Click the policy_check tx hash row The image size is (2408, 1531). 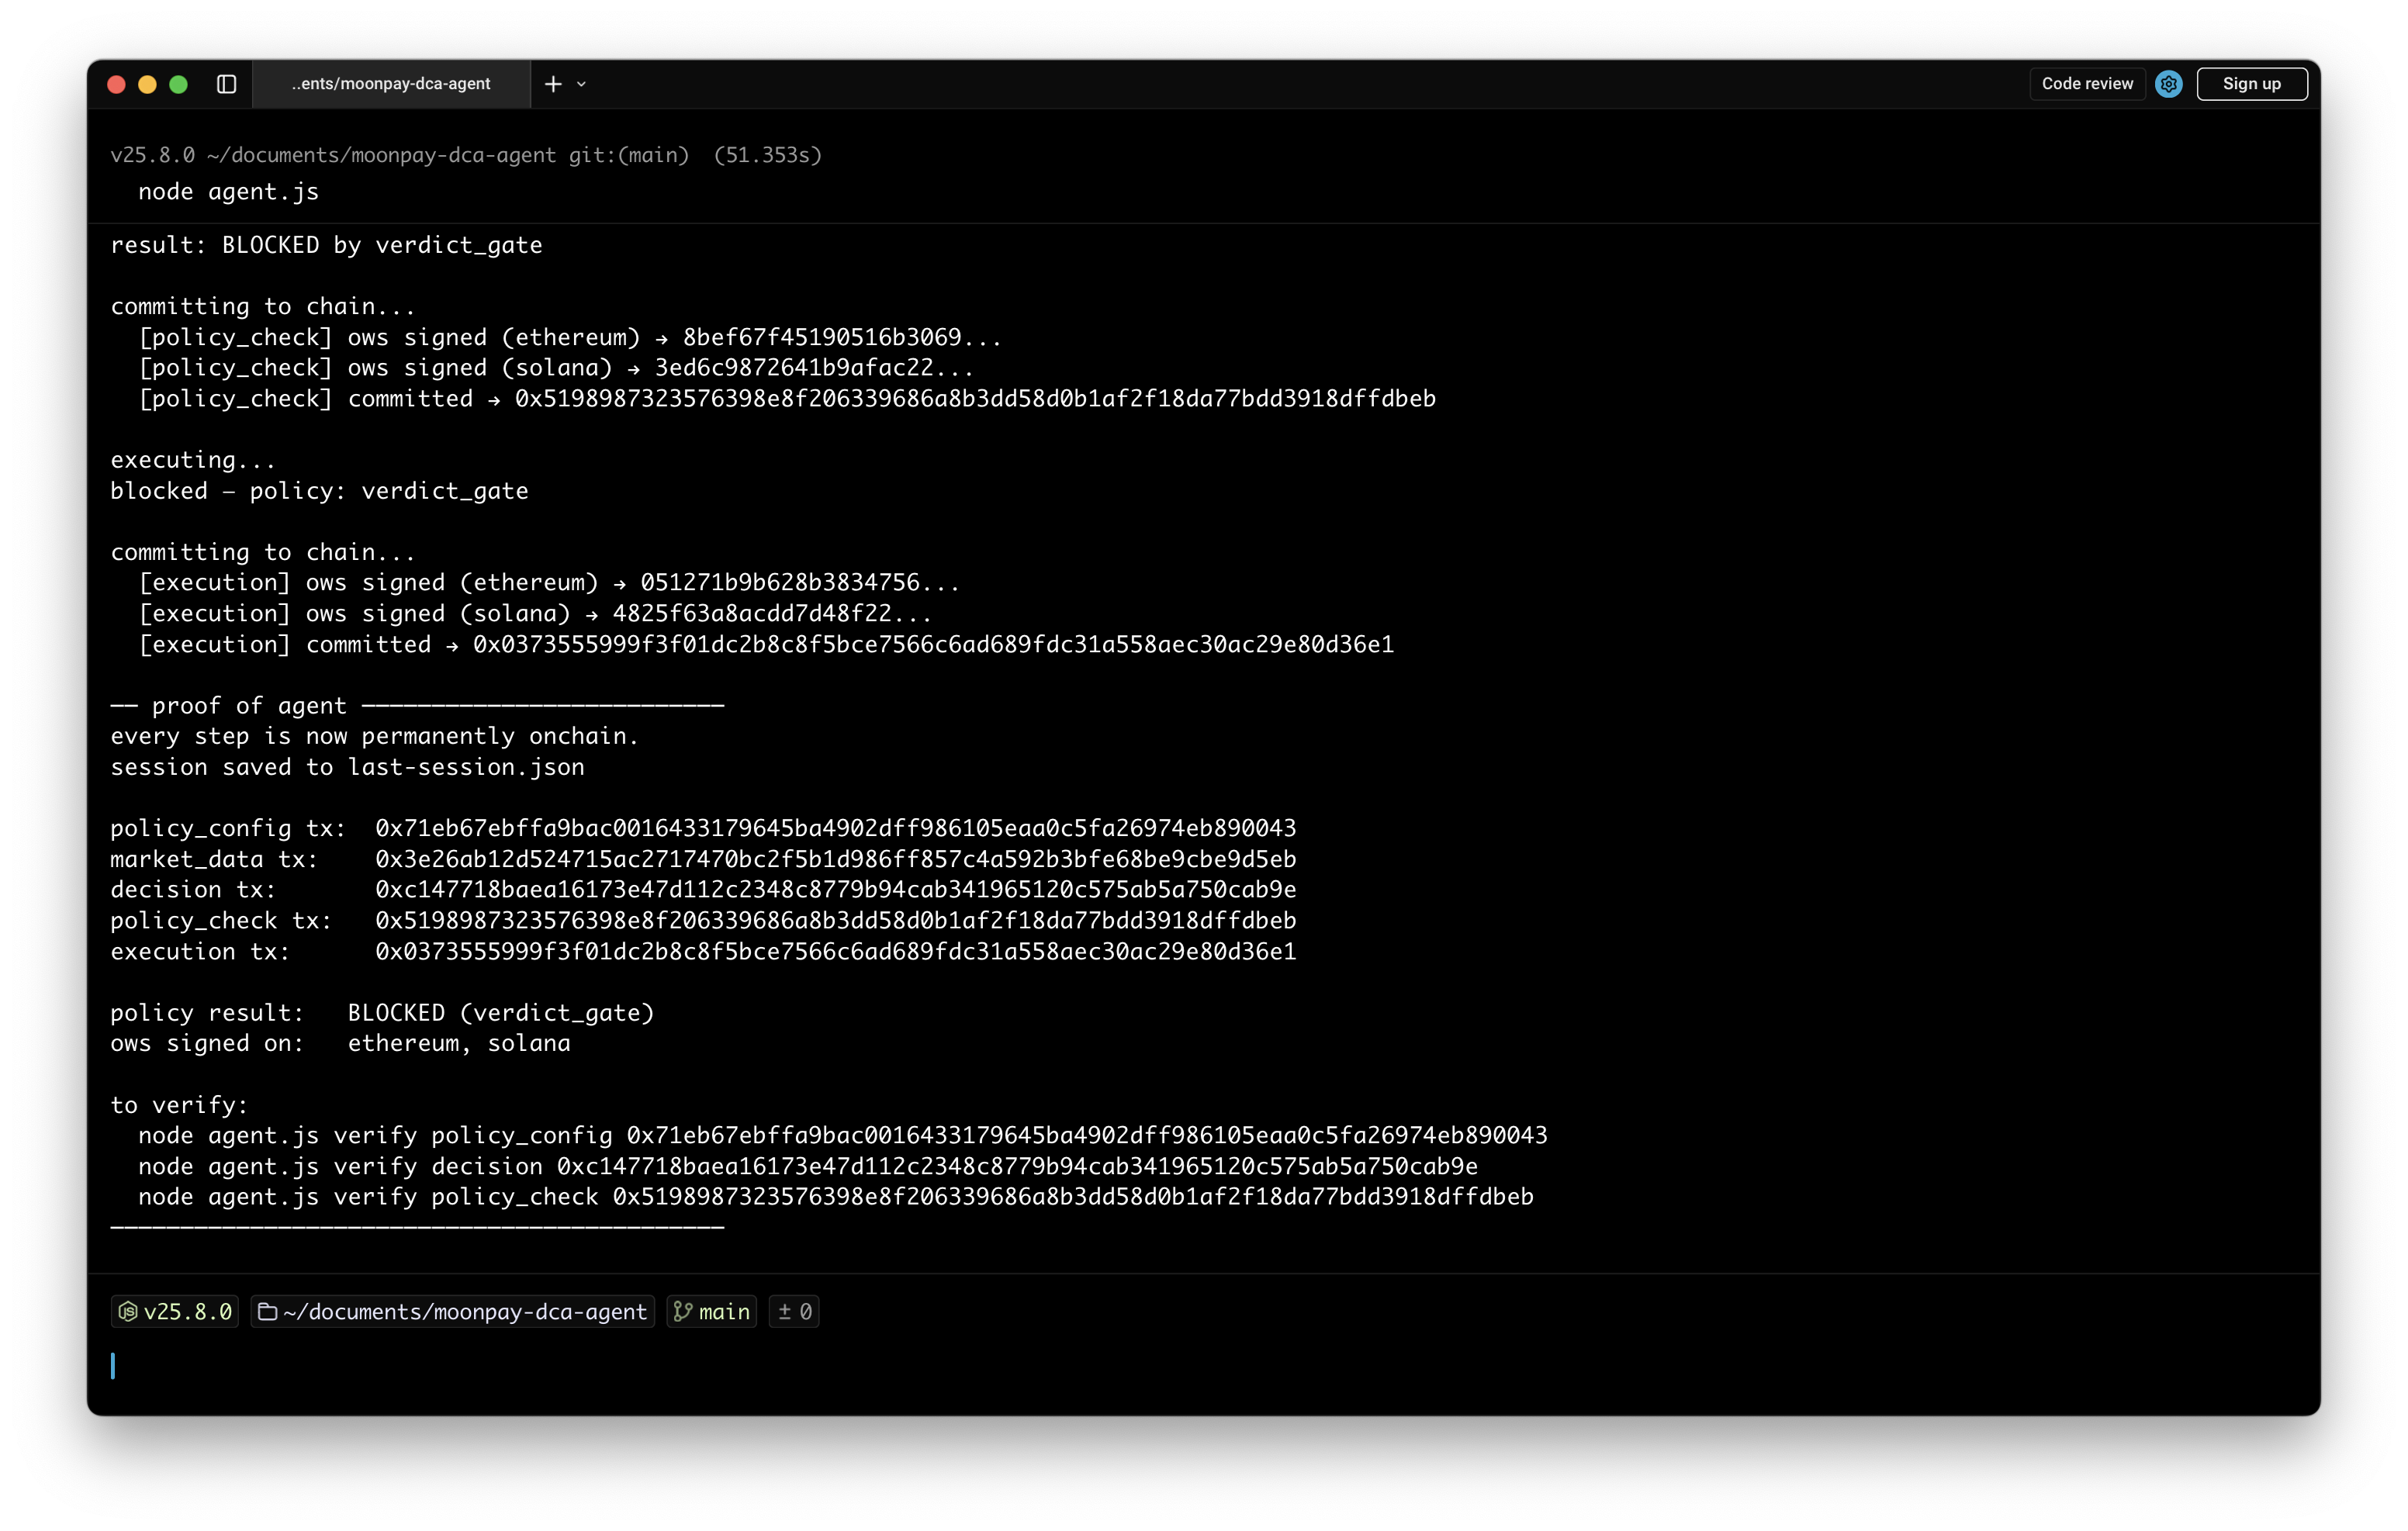[x=703, y=921]
